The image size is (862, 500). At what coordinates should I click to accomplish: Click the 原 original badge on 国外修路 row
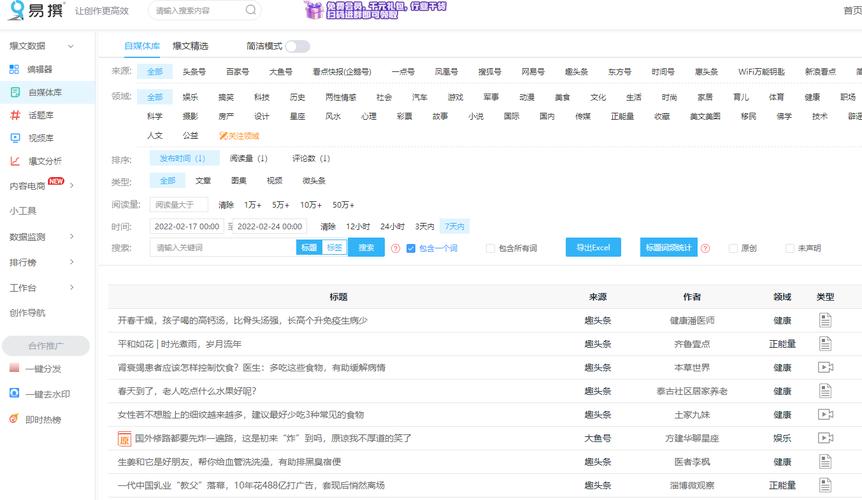pos(124,438)
